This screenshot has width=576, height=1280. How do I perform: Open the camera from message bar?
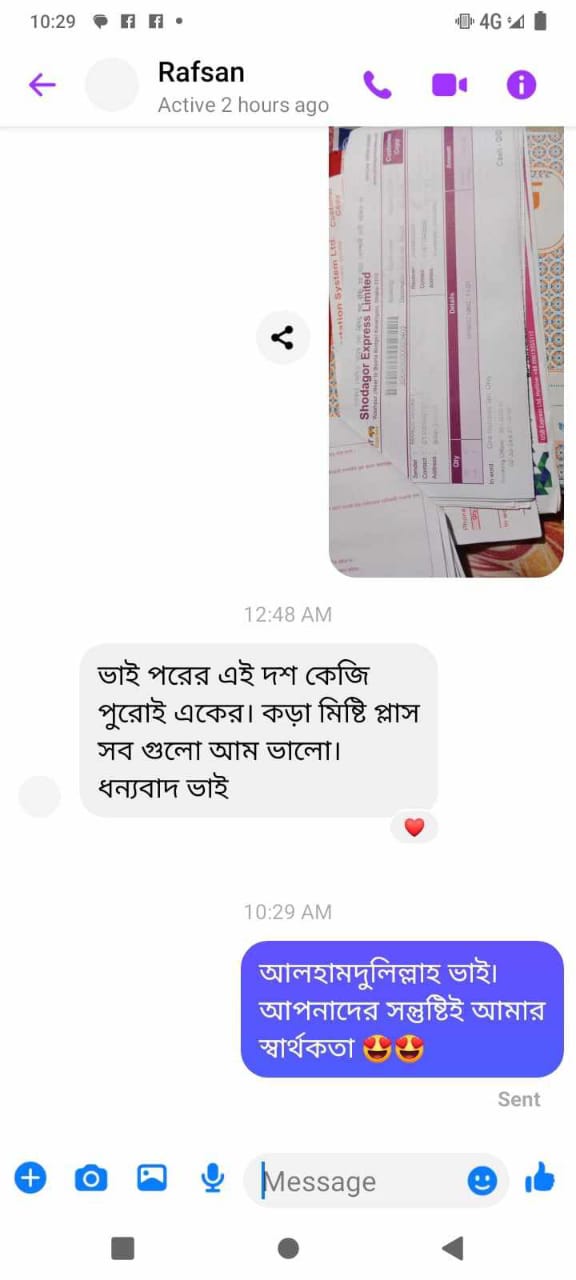click(x=91, y=1179)
